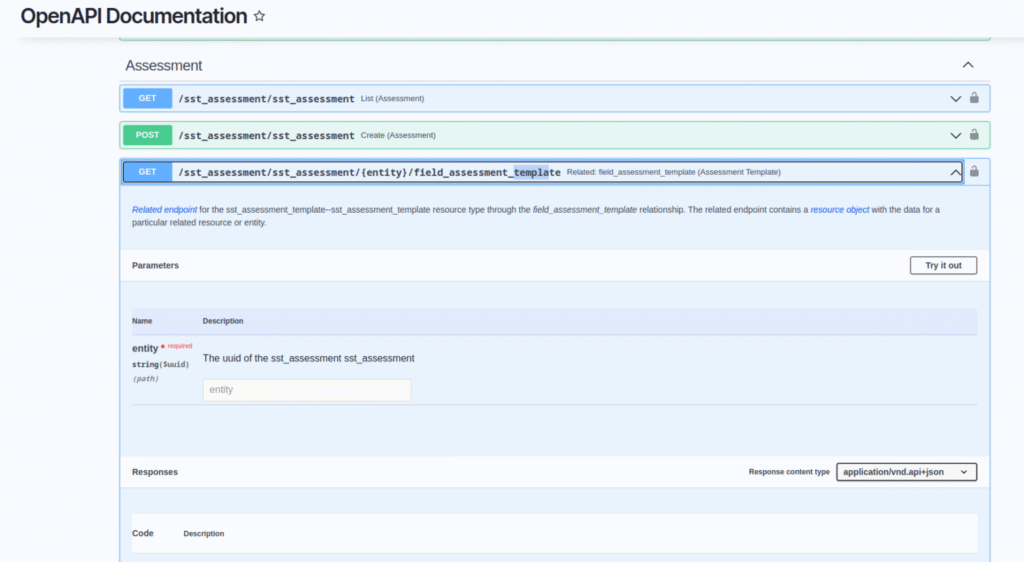Image resolution: width=1024 pixels, height=562 pixels.
Task: Open authorization lock on field_assessment_template endpoint row
Action: [974, 172]
